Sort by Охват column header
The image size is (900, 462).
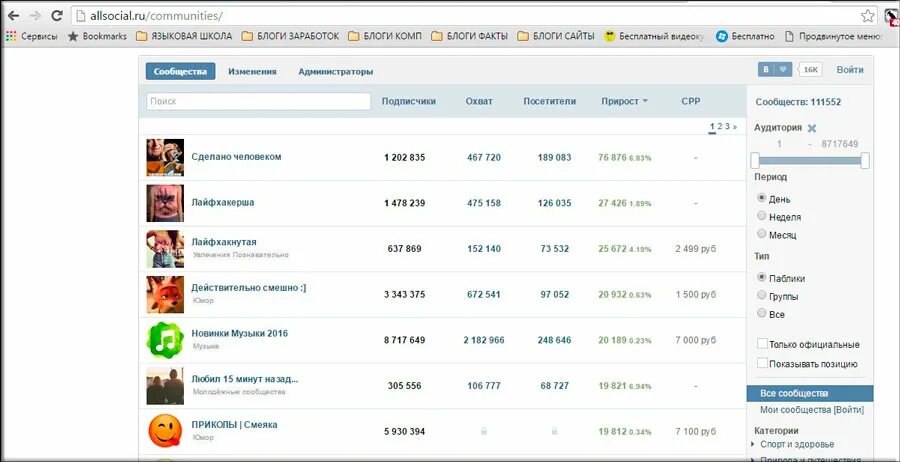[x=479, y=101]
